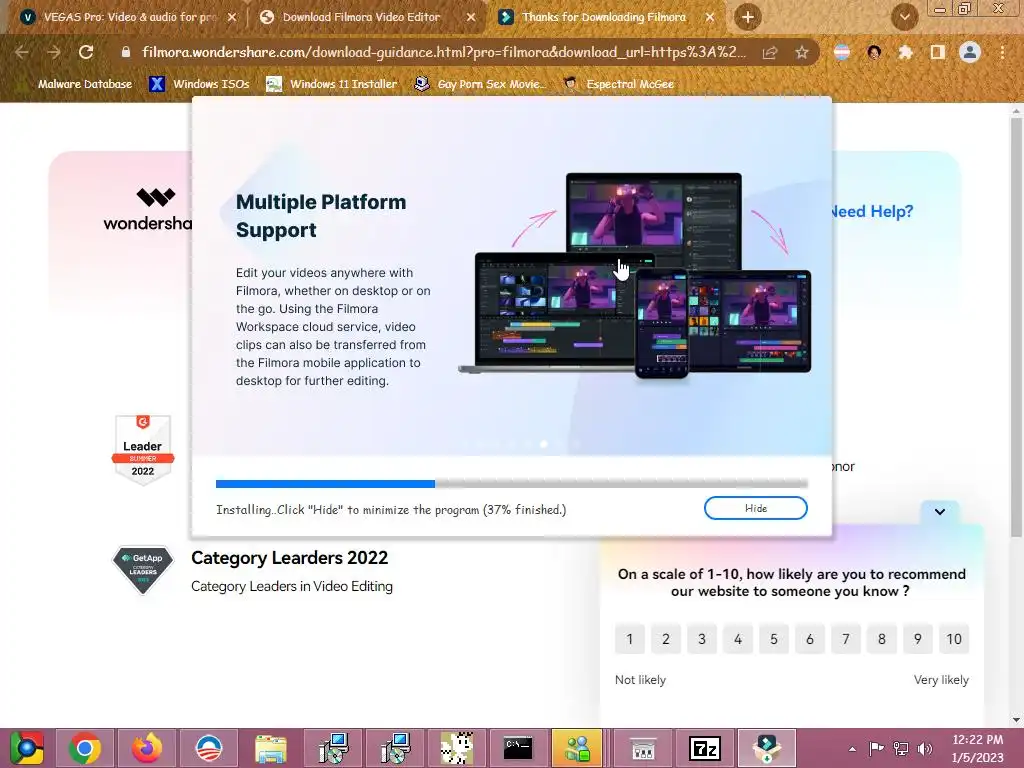Select rating 2 in survey
The image size is (1024, 768).
point(665,639)
